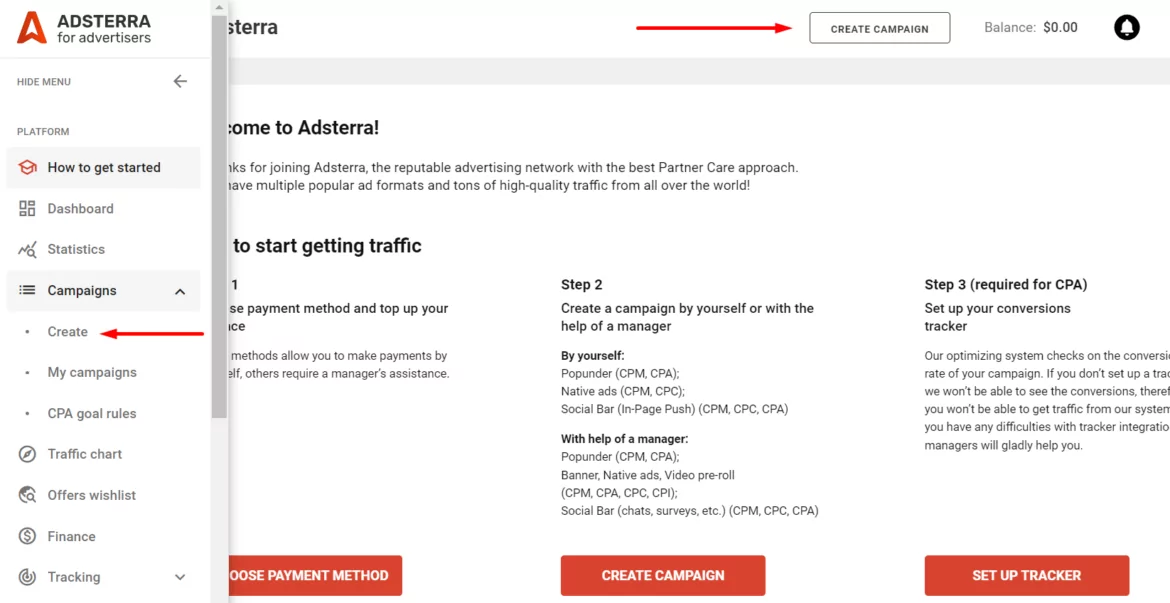This screenshot has height=603, width=1170.
Task: Click the Traffic chart icon
Action: (25, 454)
